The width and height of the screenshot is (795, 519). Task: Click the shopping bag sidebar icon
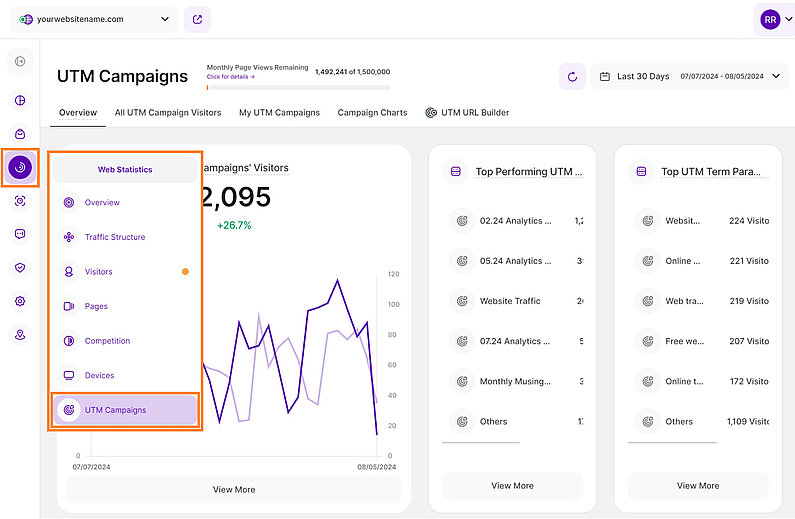pyautogui.click(x=20, y=134)
